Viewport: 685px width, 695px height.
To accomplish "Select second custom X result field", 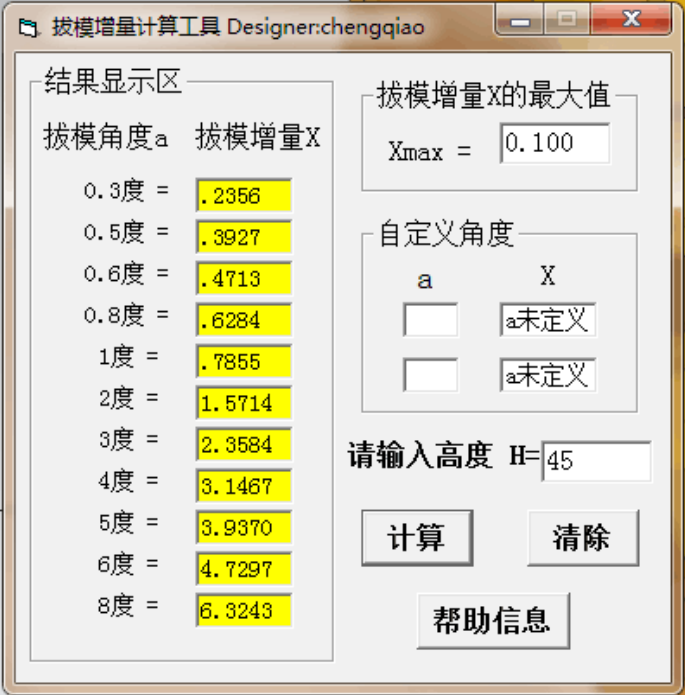I will click(x=547, y=376).
